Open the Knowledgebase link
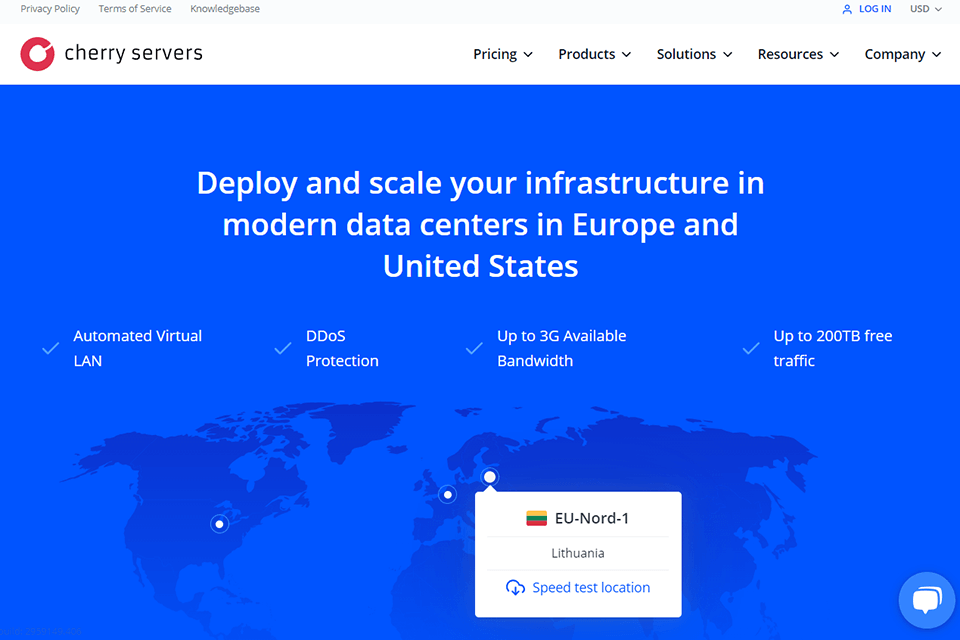Screen dimensions: 960x640 225,9
